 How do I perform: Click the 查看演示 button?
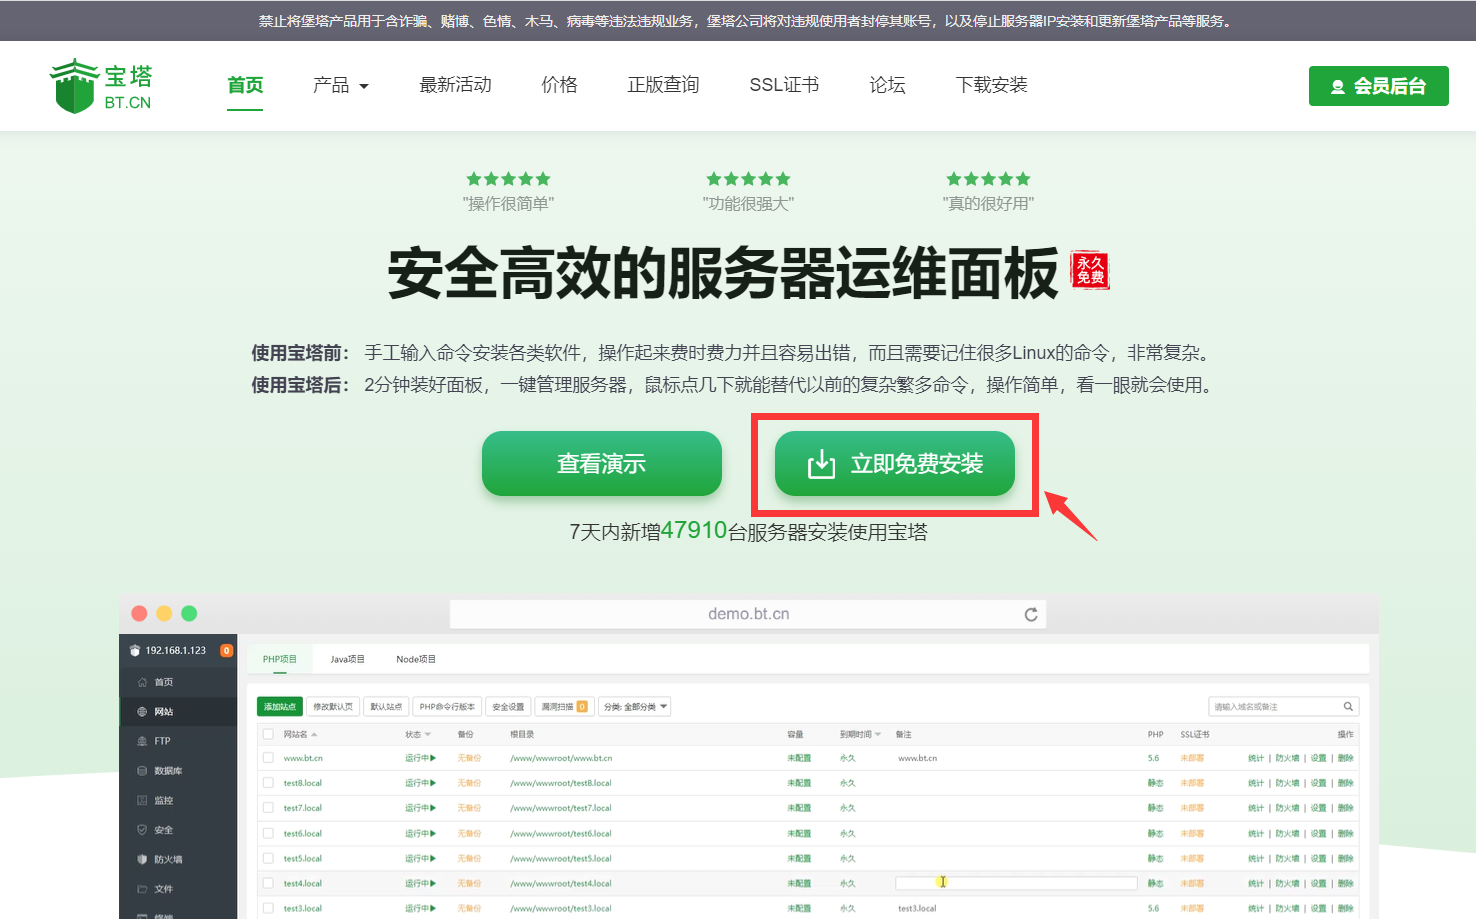[x=602, y=463]
